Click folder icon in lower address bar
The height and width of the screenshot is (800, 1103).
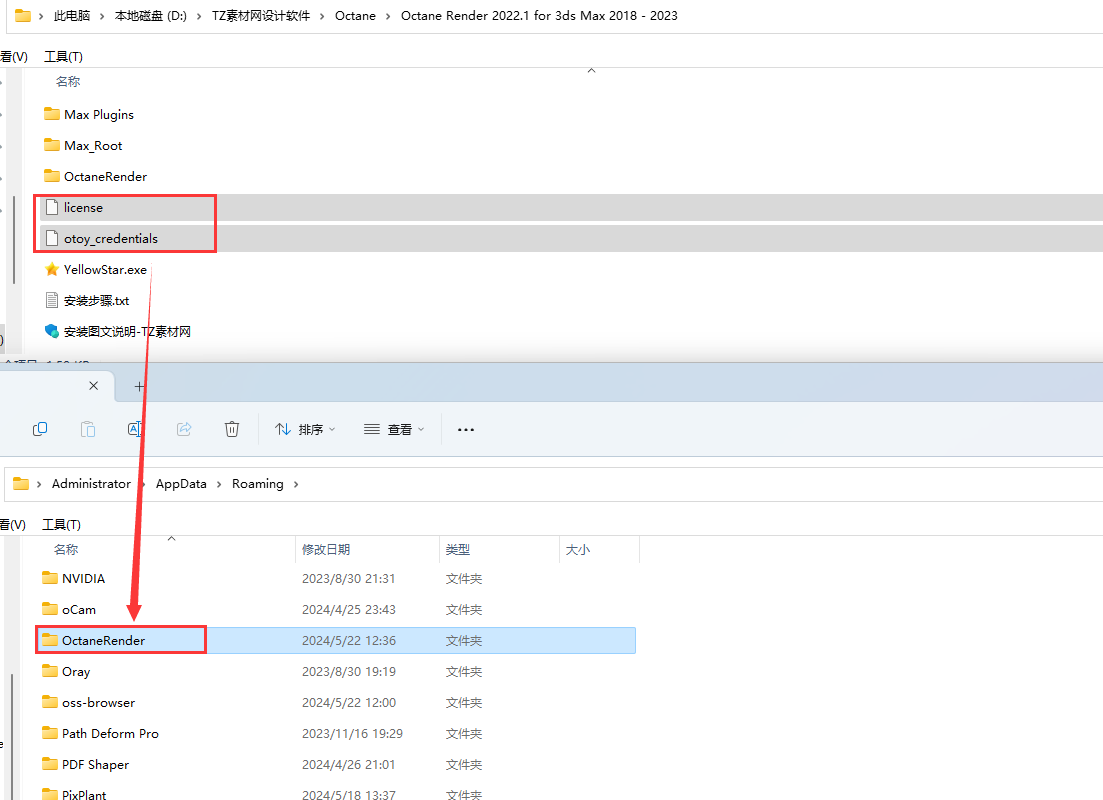[x=21, y=483]
